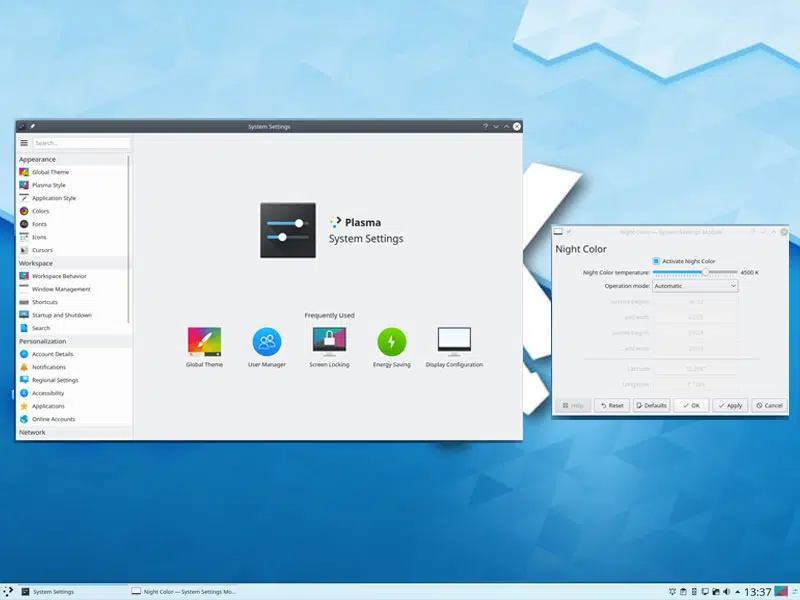Image resolution: width=800 pixels, height=600 pixels.
Task: Click Reset in Night Color window
Action: click(x=612, y=406)
